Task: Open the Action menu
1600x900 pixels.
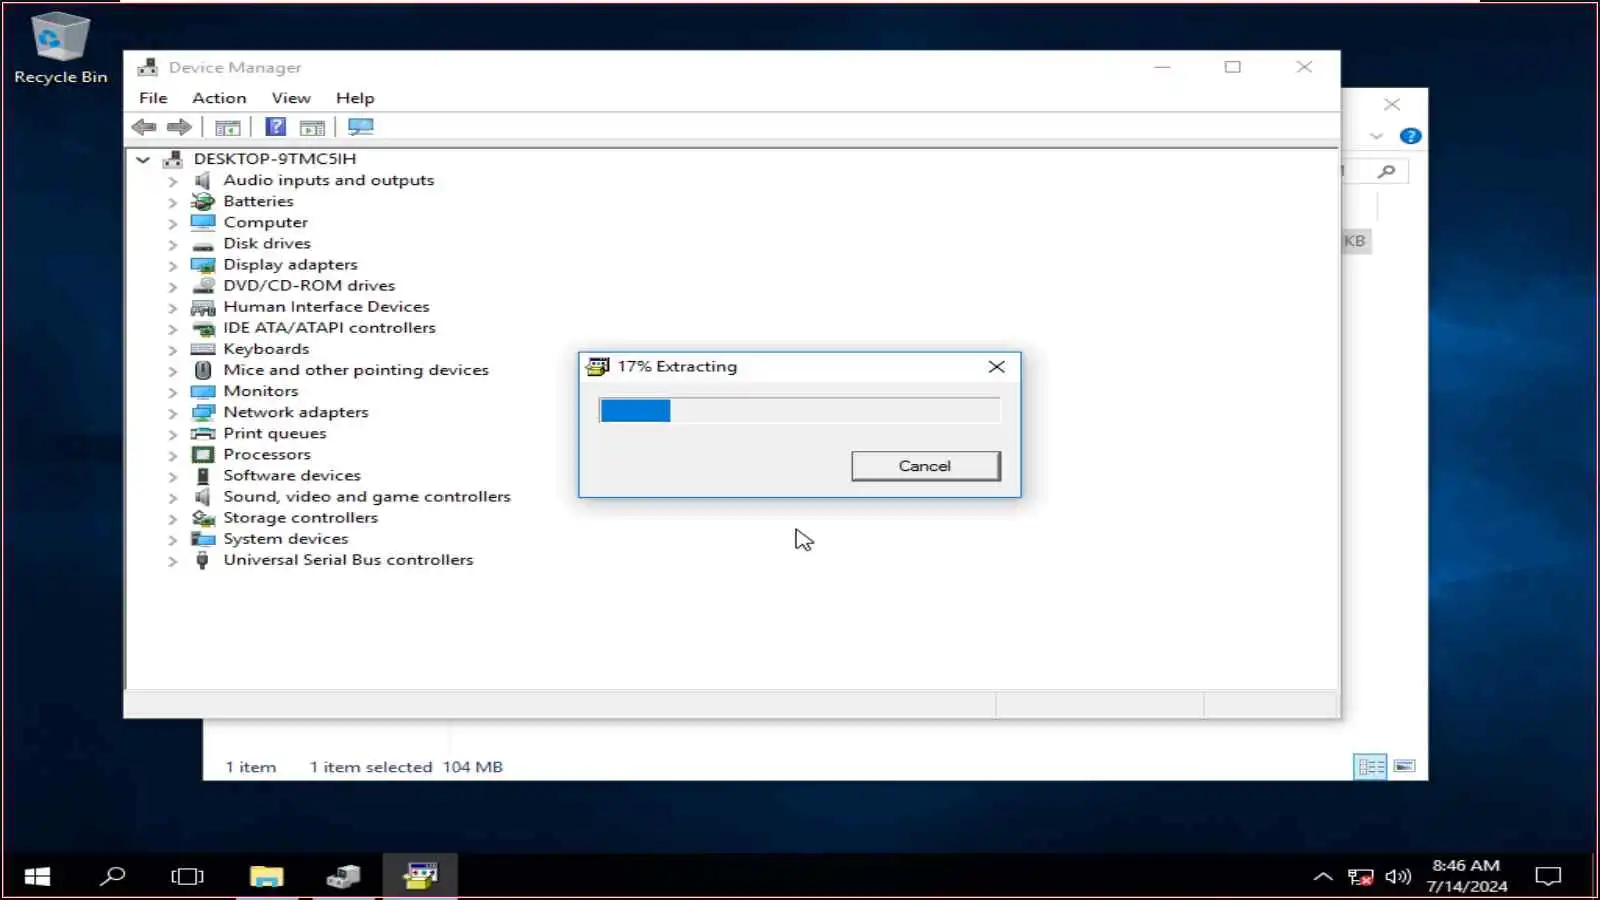Action: click(219, 98)
